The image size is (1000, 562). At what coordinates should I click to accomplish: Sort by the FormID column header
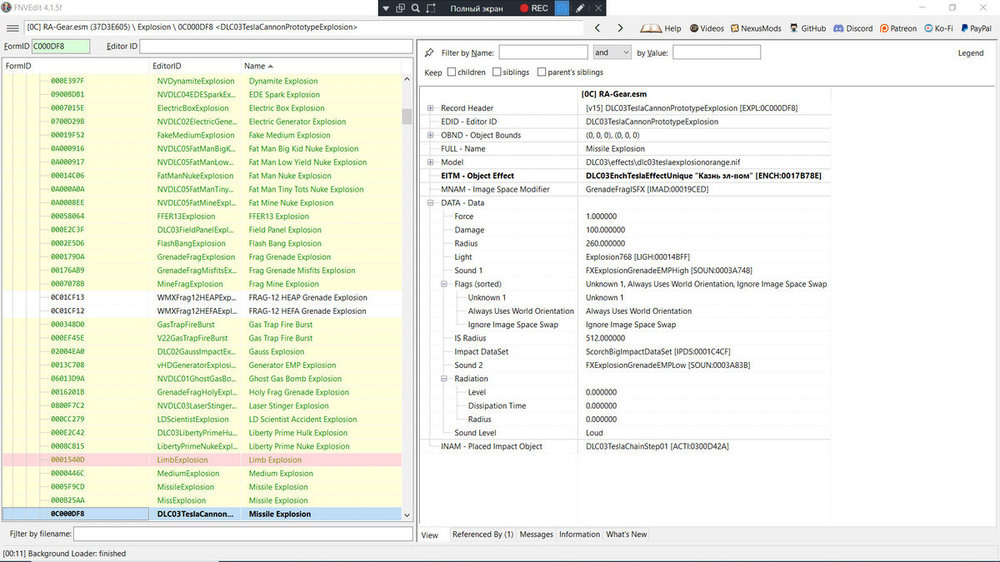point(75,66)
